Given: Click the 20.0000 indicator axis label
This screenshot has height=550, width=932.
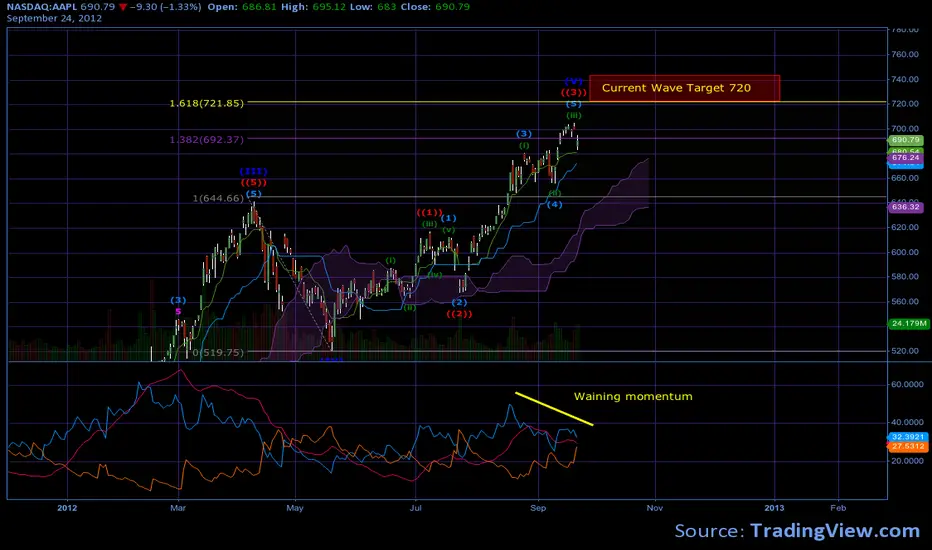Looking at the screenshot, I should coord(907,461).
